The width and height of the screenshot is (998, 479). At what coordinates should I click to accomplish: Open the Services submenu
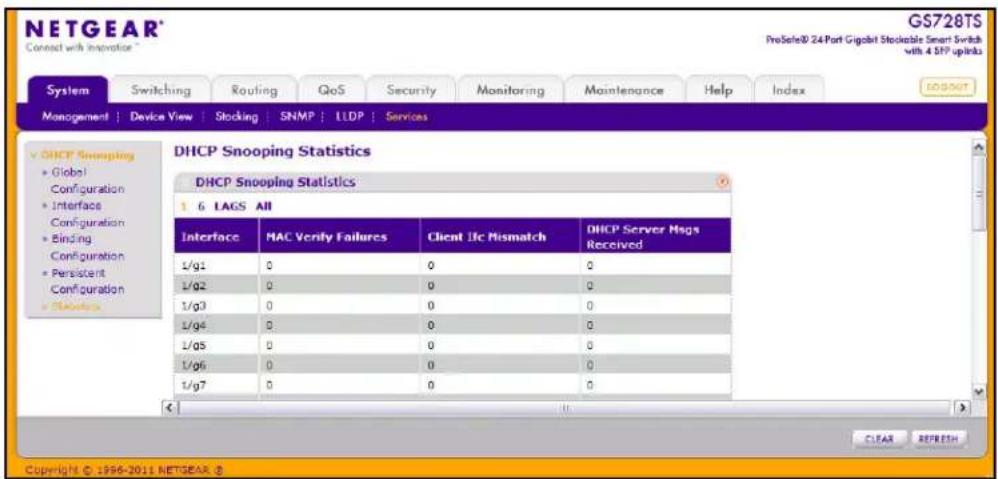[406, 117]
